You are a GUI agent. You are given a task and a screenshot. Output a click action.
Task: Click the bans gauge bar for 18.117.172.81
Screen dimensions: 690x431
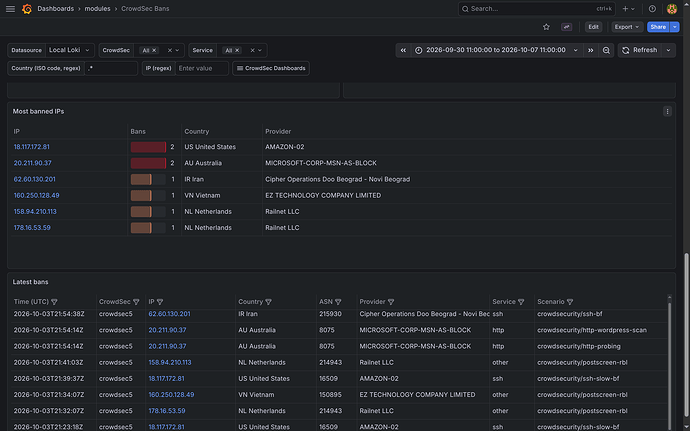(148, 147)
